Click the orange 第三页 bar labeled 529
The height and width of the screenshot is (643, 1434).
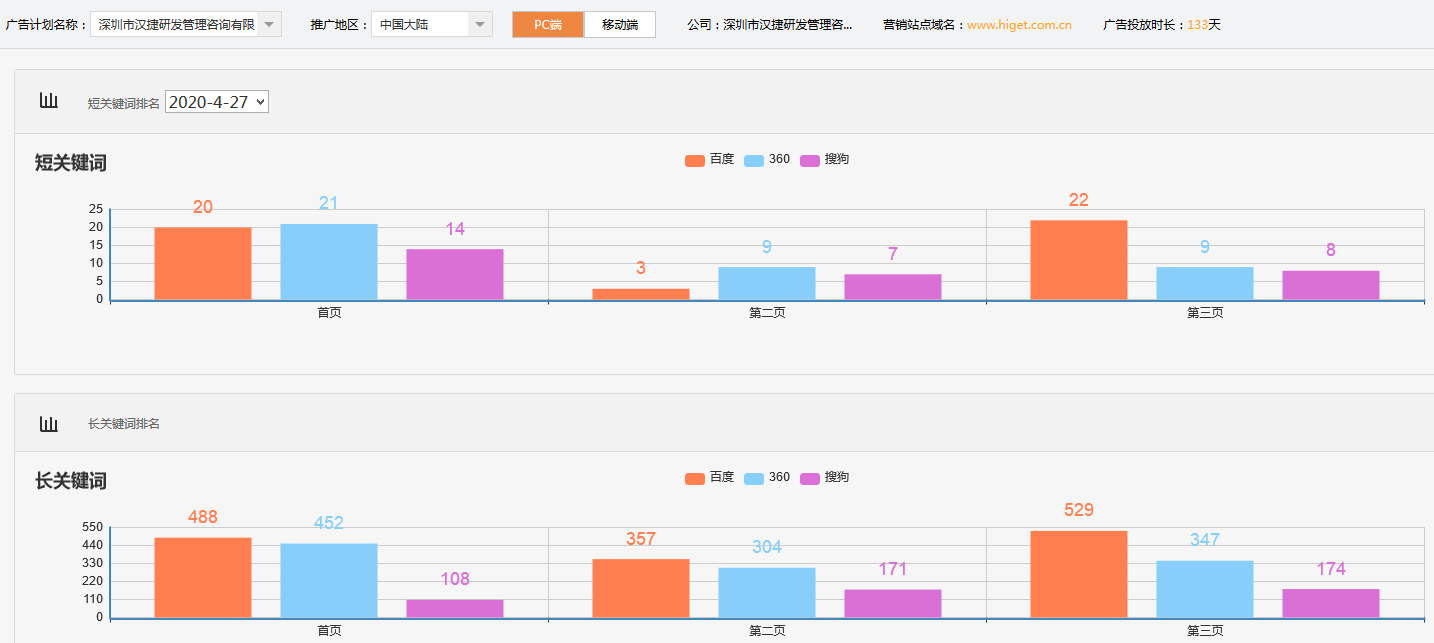[1078, 574]
